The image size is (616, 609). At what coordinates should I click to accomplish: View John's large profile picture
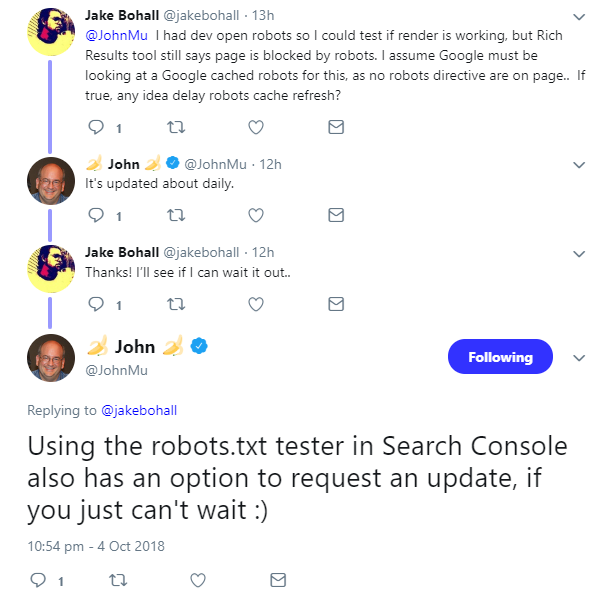(51, 358)
